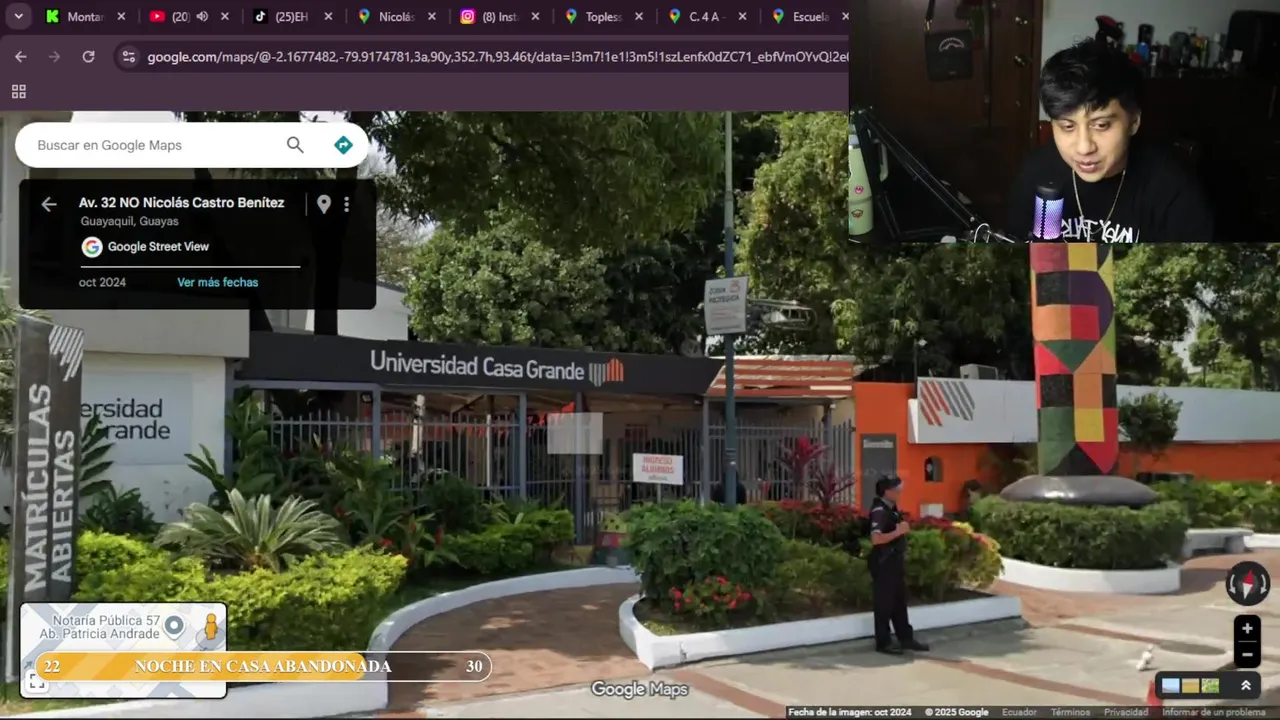
Task: Open the 'Privacidad' footer link
Action: [1126, 712]
